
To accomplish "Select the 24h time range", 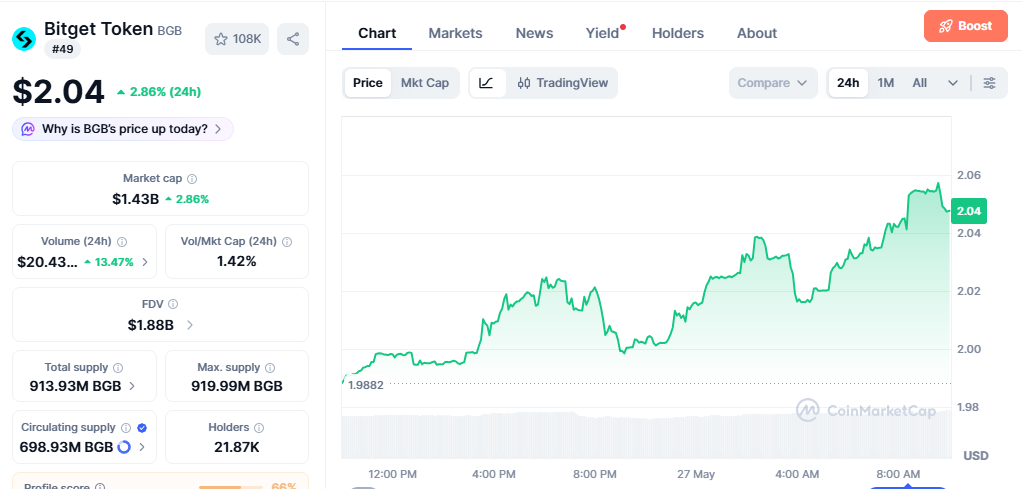I will [848, 83].
